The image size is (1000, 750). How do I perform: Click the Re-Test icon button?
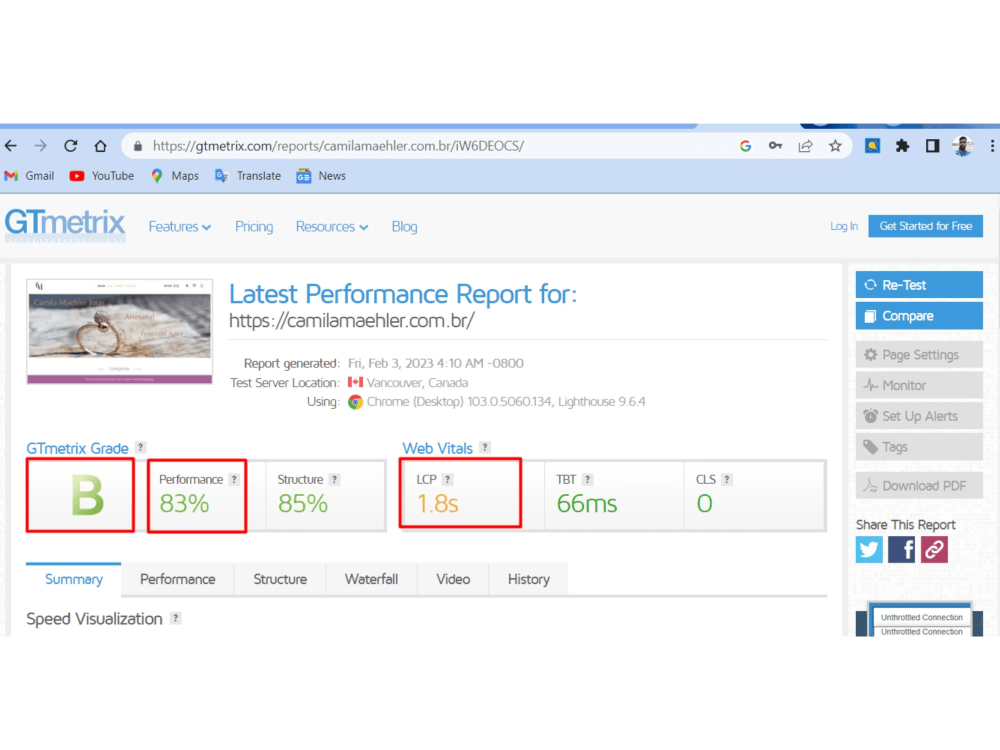tap(869, 285)
